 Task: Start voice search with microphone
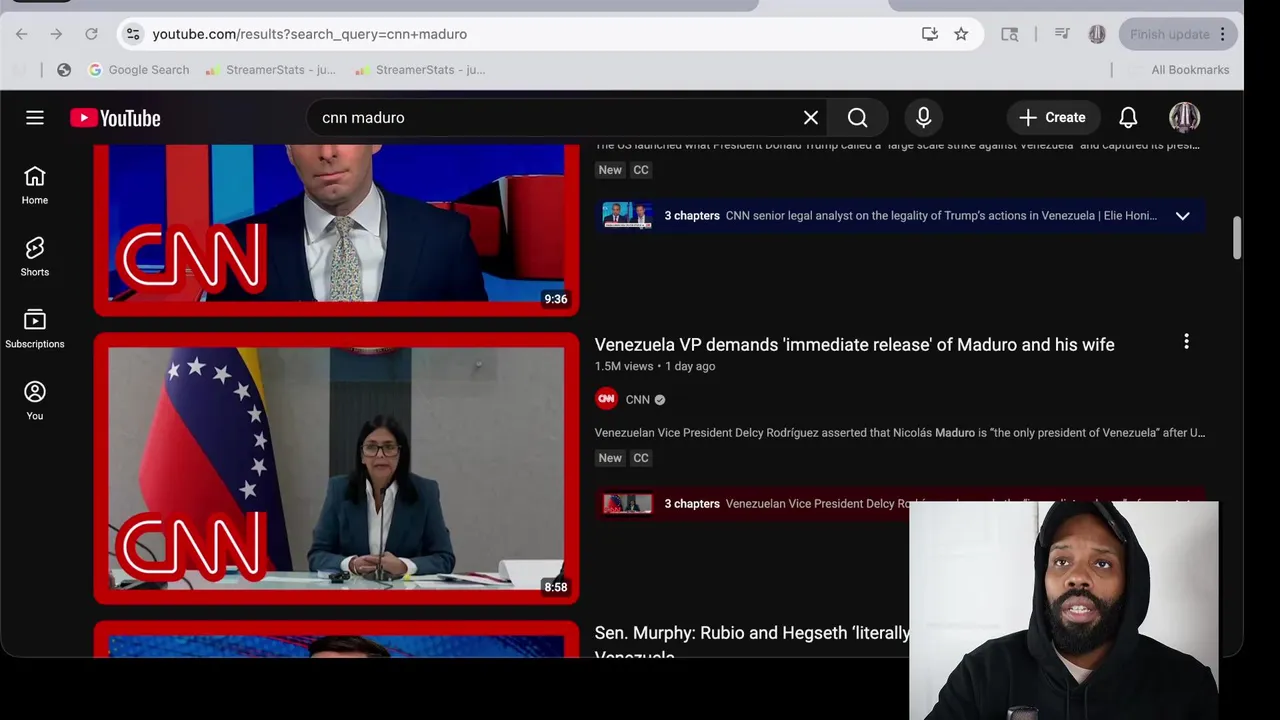(x=924, y=118)
